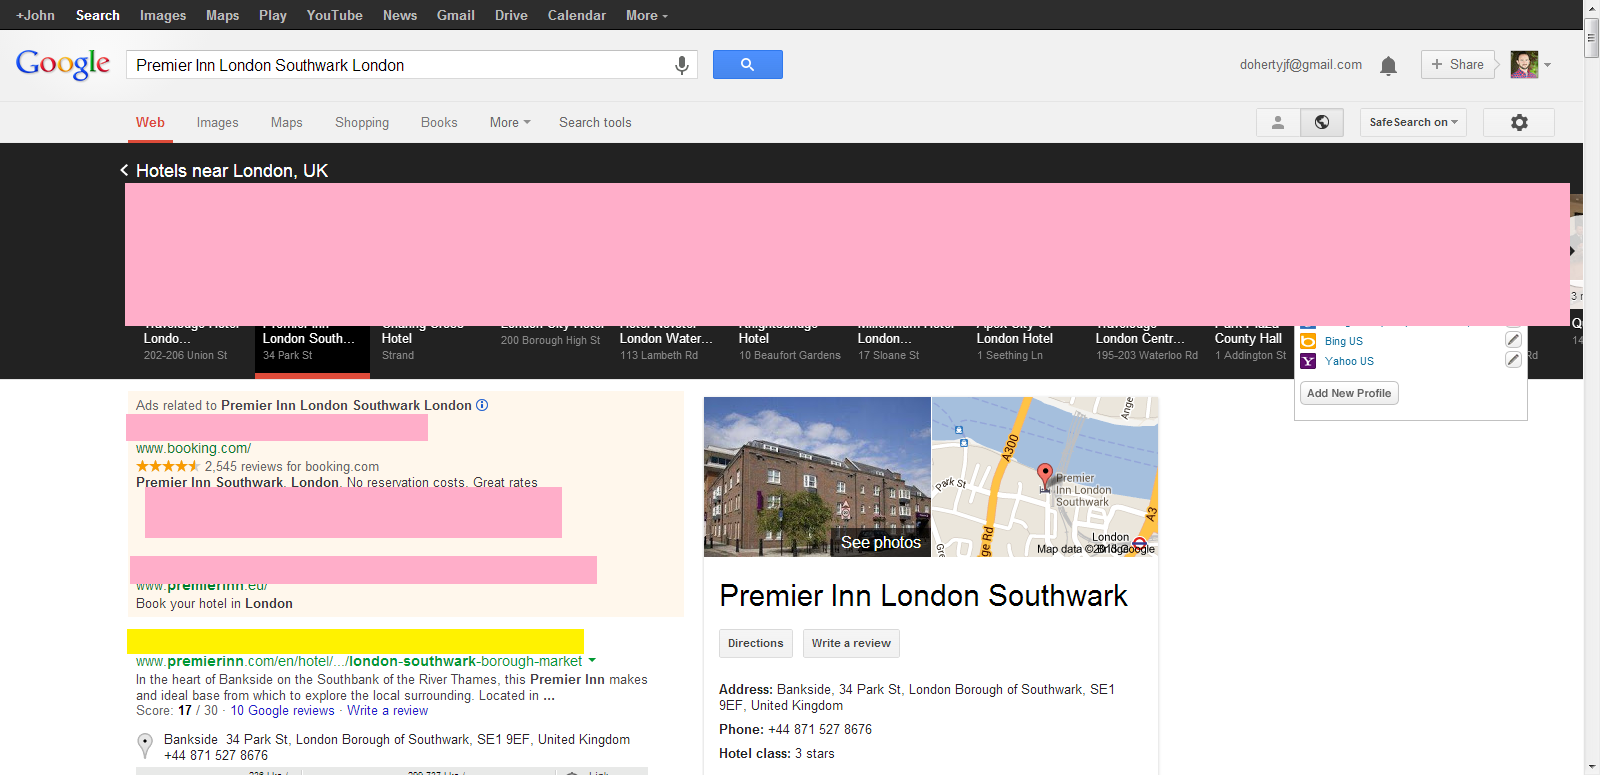Click the Share button
Viewport: 1600px width, 775px height.
[x=1458, y=64]
